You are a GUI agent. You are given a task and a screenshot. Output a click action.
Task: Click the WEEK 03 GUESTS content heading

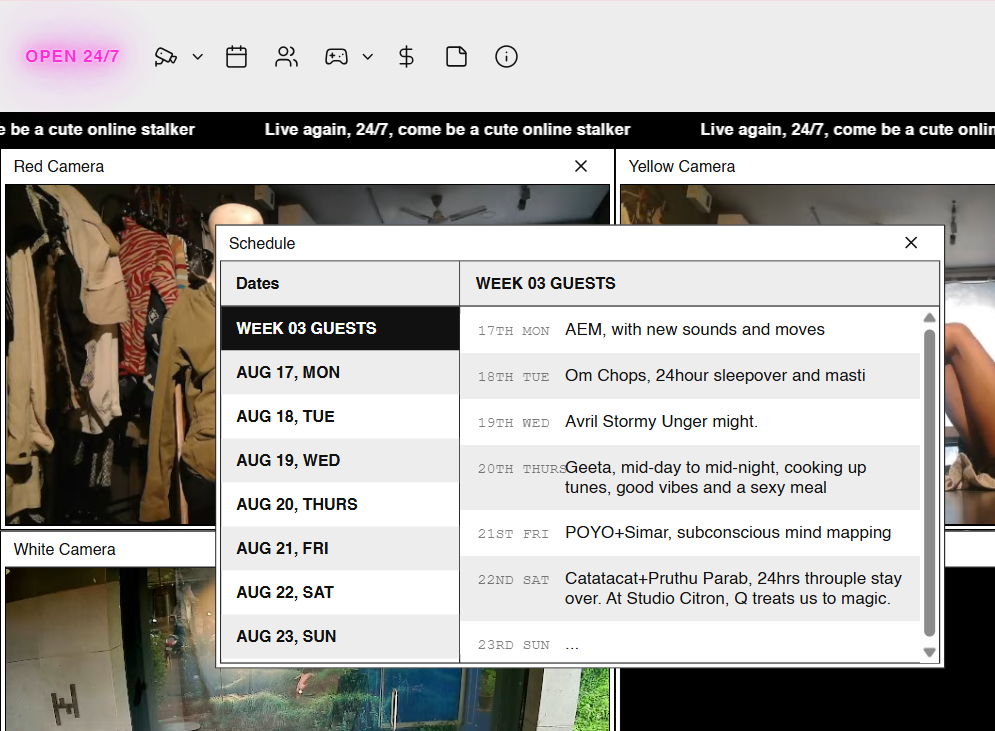(x=546, y=283)
